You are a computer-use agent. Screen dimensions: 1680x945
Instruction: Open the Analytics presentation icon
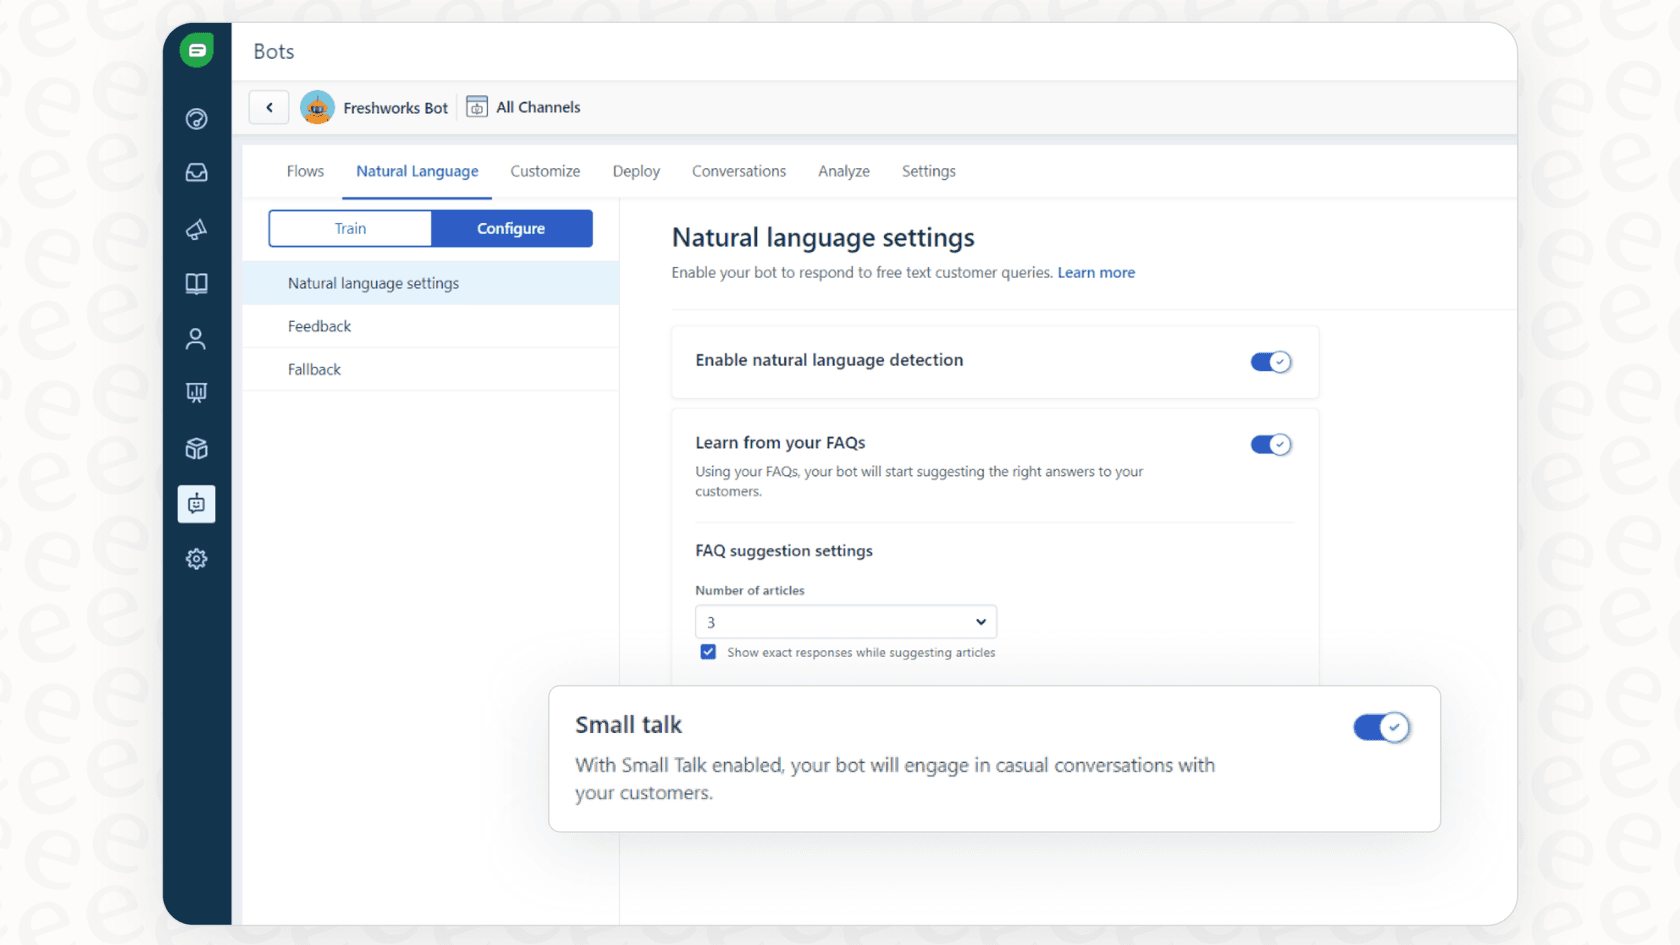click(197, 392)
